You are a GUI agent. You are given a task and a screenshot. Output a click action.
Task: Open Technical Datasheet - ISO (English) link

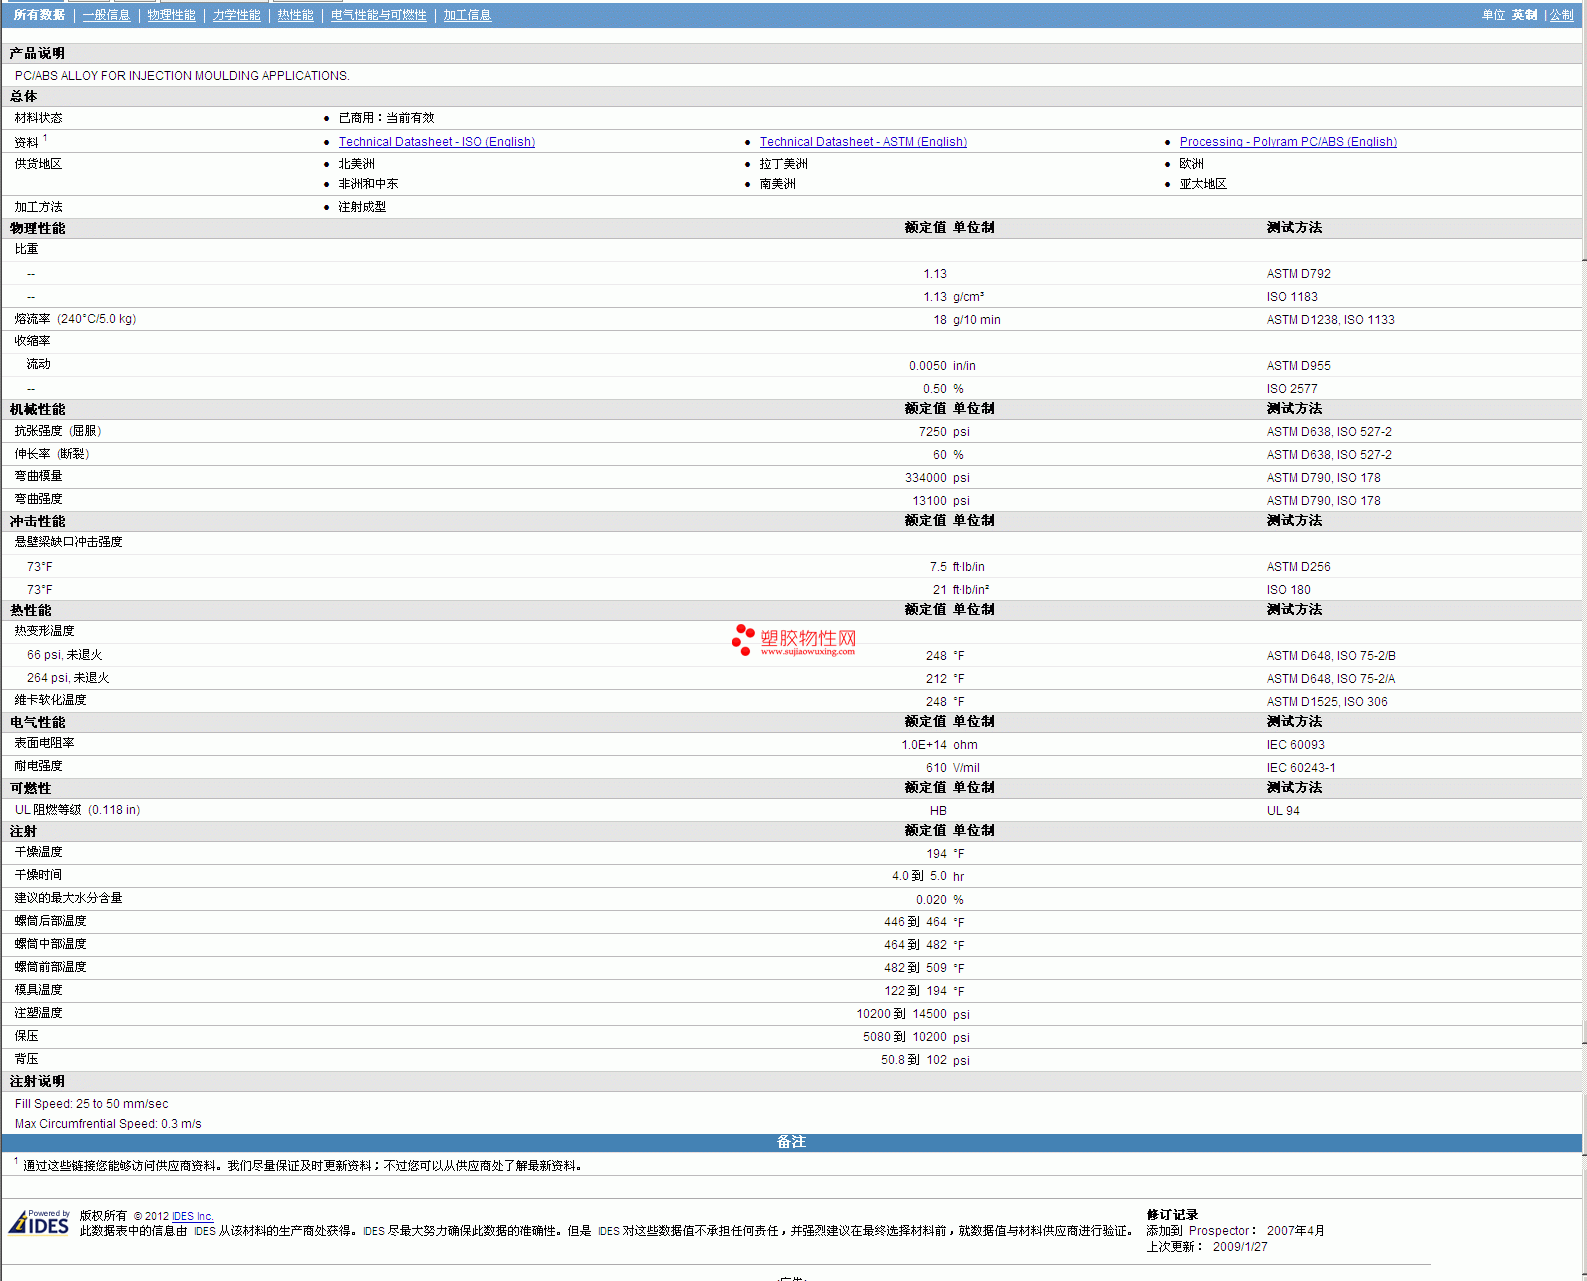[436, 142]
